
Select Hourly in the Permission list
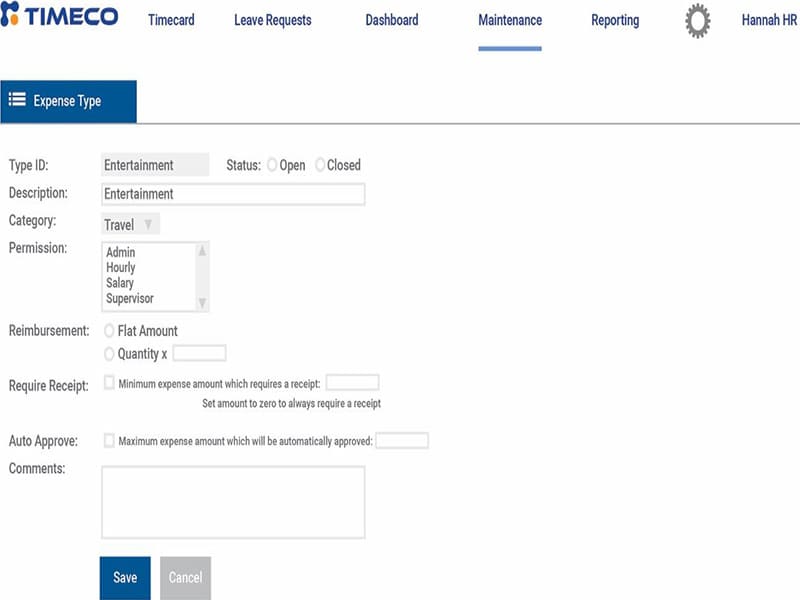click(120, 267)
